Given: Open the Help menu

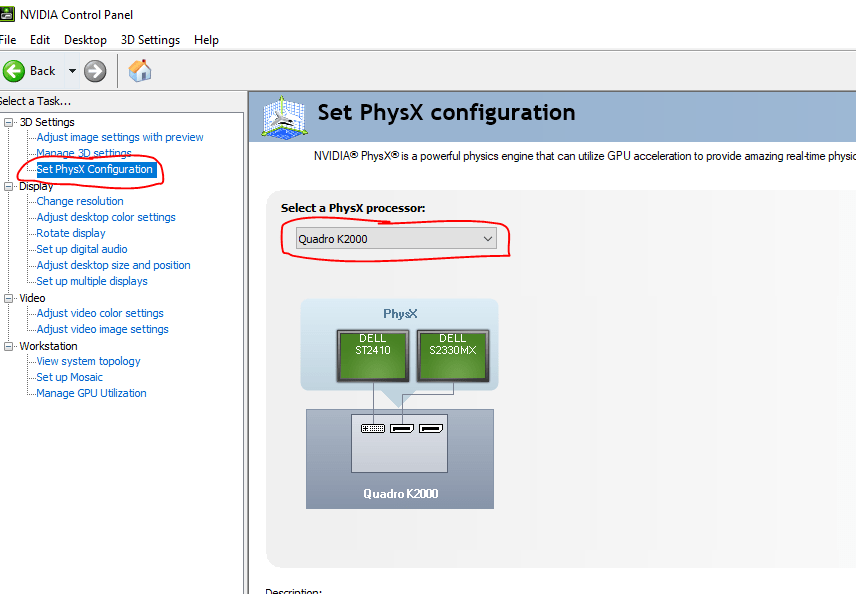Looking at the screenshot, I should tap(206, 40).
